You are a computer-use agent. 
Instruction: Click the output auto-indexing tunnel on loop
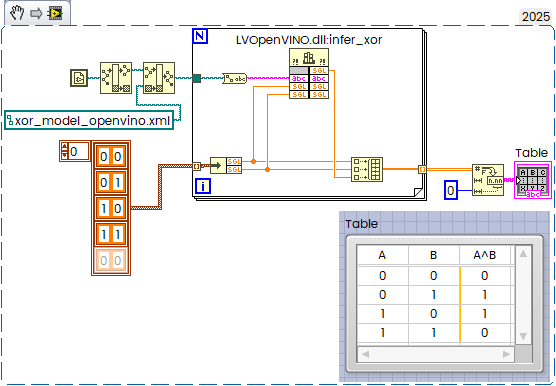coord(422,169)
